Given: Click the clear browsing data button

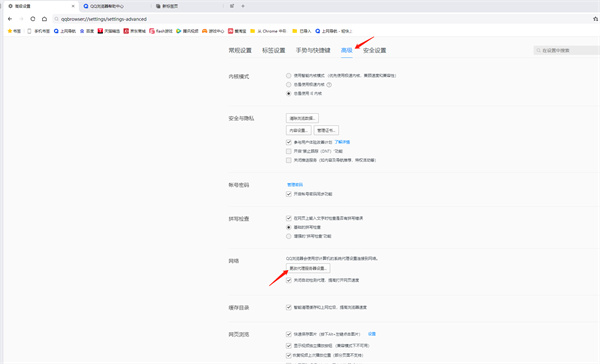Looking at the screenshot, I should pyautogui.click(x=302, y=118).
